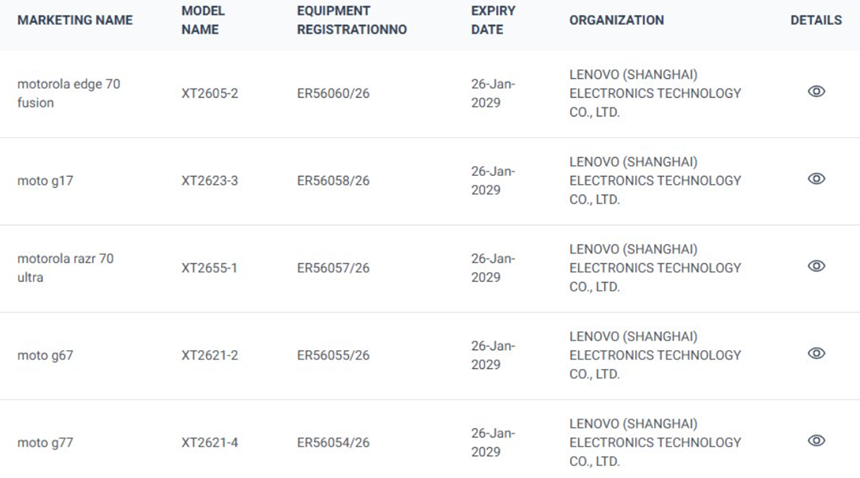Open details eye icon for moto g77
The height and width of the screenshot is (478, 860).
pyautogui.click(x=816, y=440)
